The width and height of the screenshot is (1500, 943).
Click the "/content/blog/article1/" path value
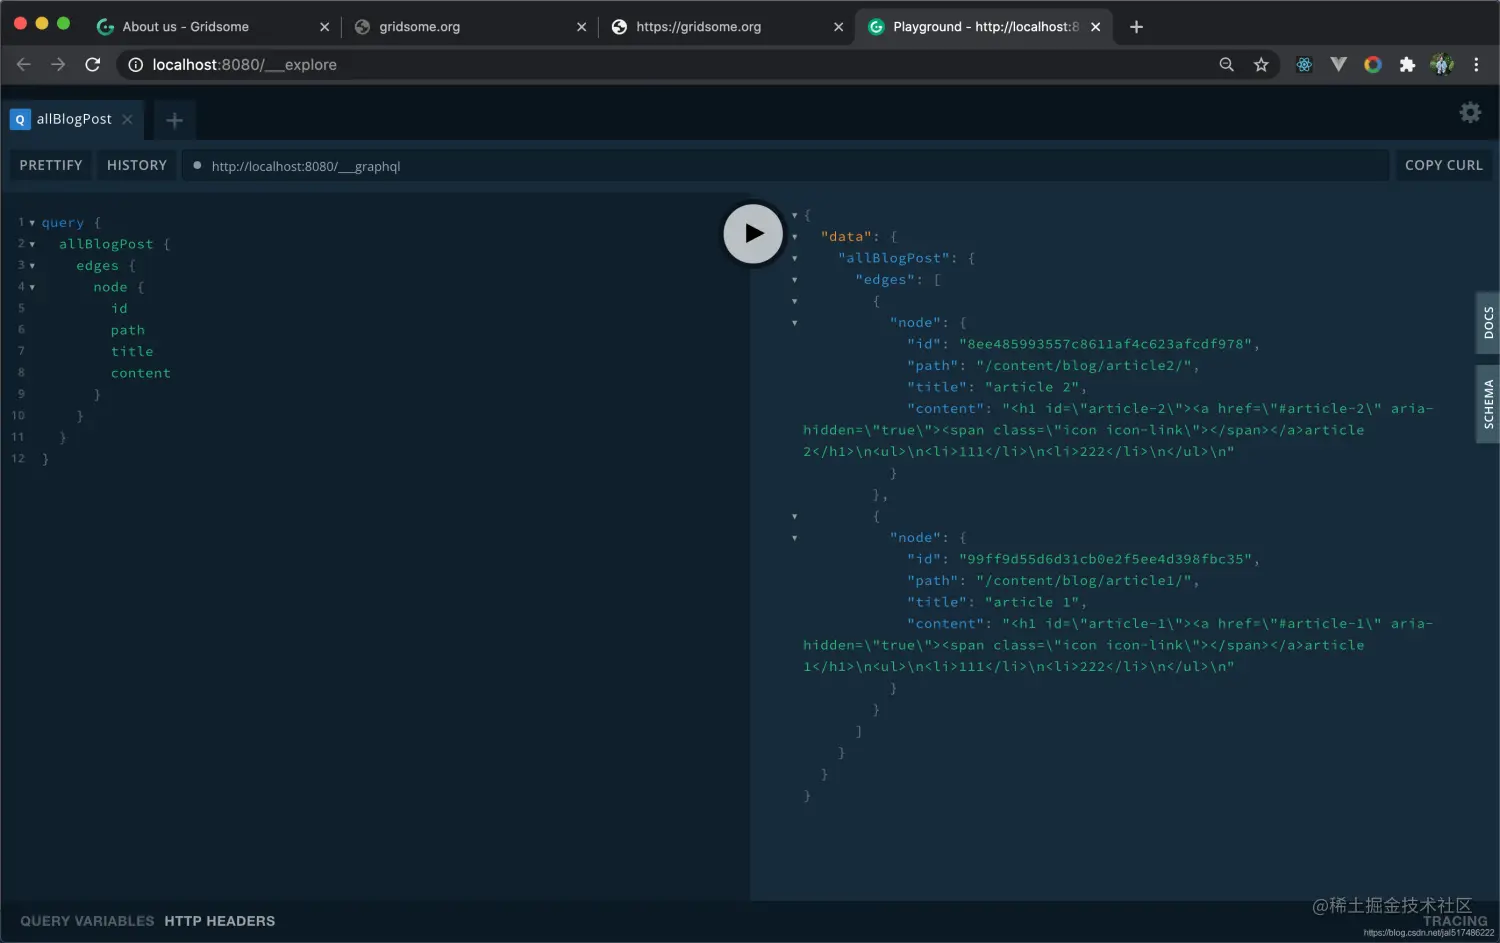[x=1083, y=581]
